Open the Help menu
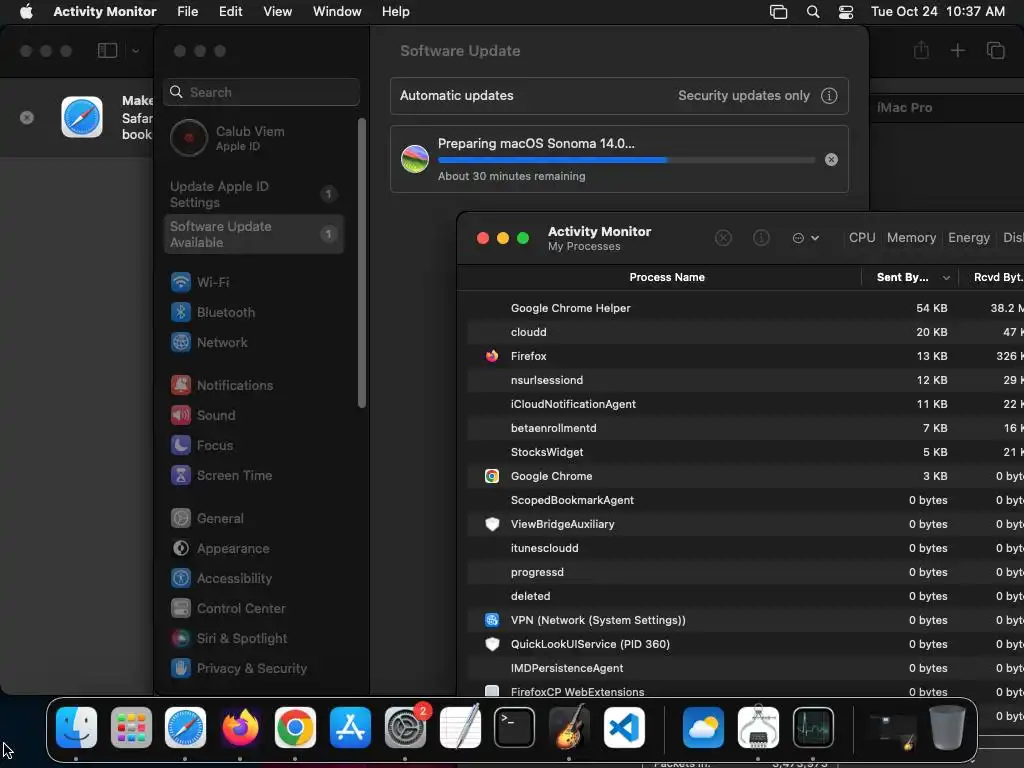Image resolution: width=1024 pixels, height=768 pixels. [x=396, y=12]
